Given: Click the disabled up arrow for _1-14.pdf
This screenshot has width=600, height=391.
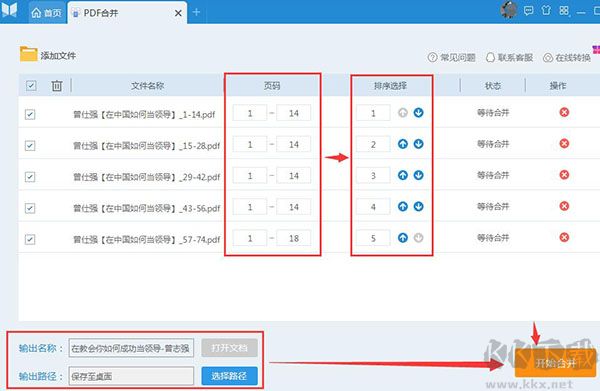Looking at the screenshot, I should pyautogui.click(x=403, y=113).
